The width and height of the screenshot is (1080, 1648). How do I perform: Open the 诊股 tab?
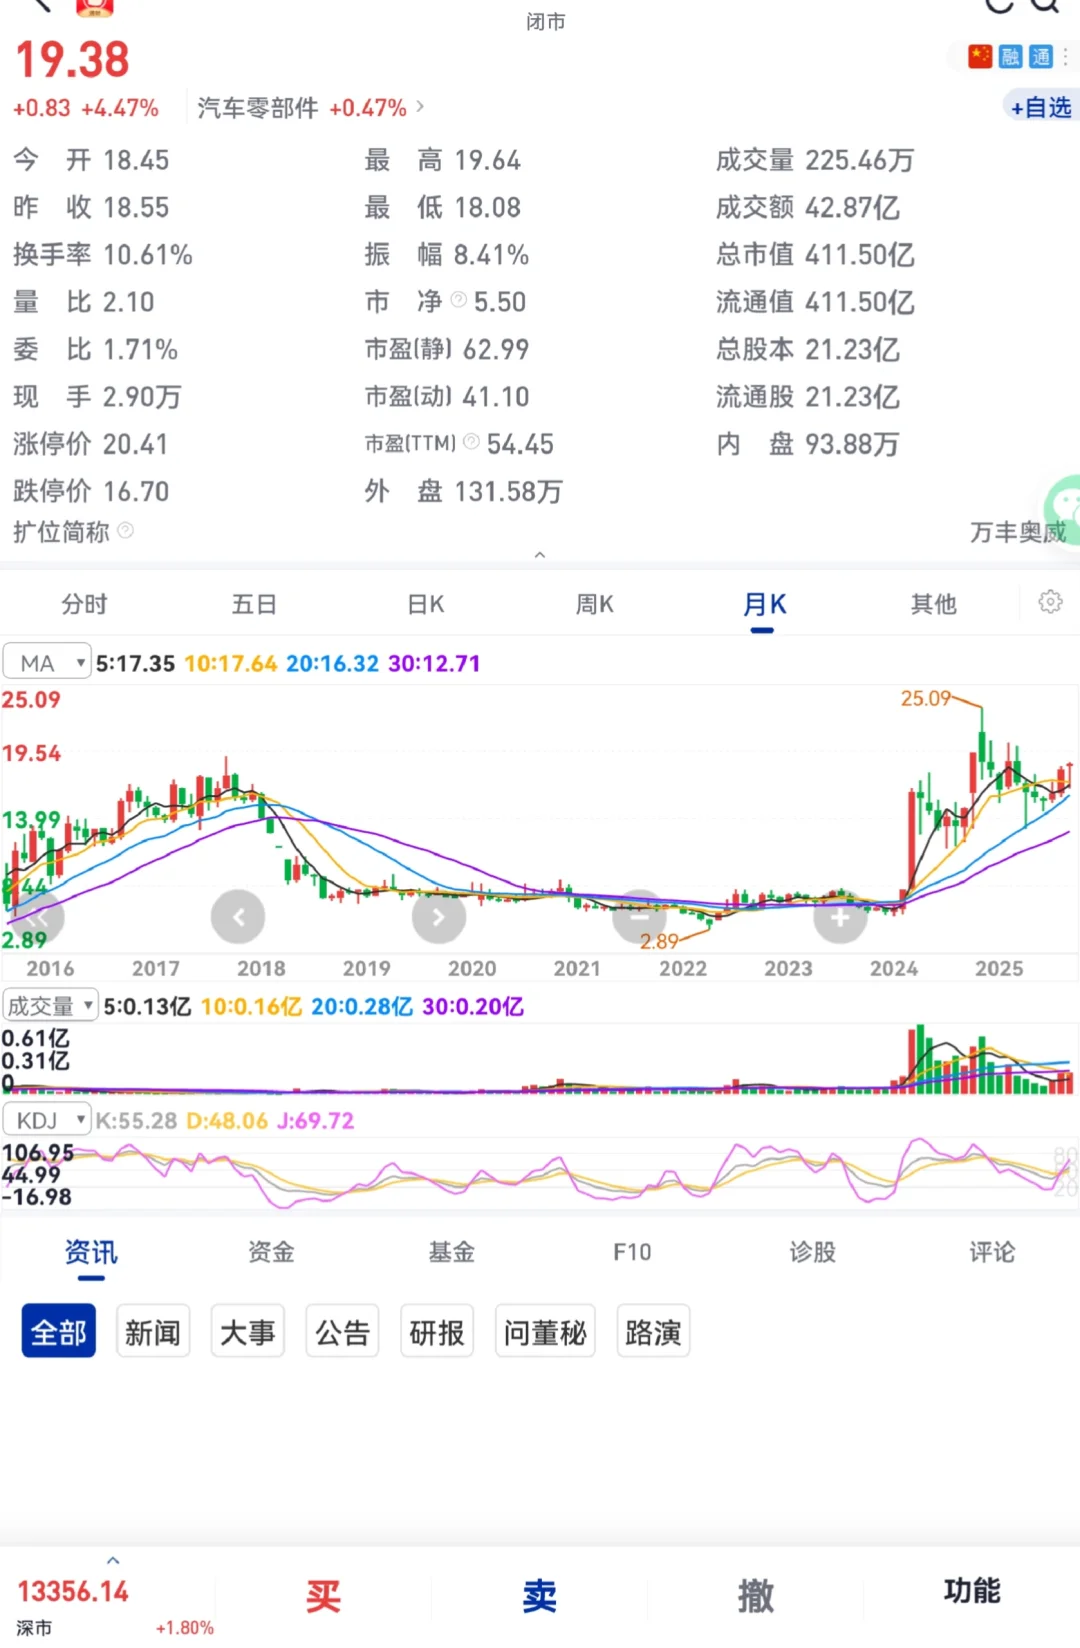click(812, 1252)
